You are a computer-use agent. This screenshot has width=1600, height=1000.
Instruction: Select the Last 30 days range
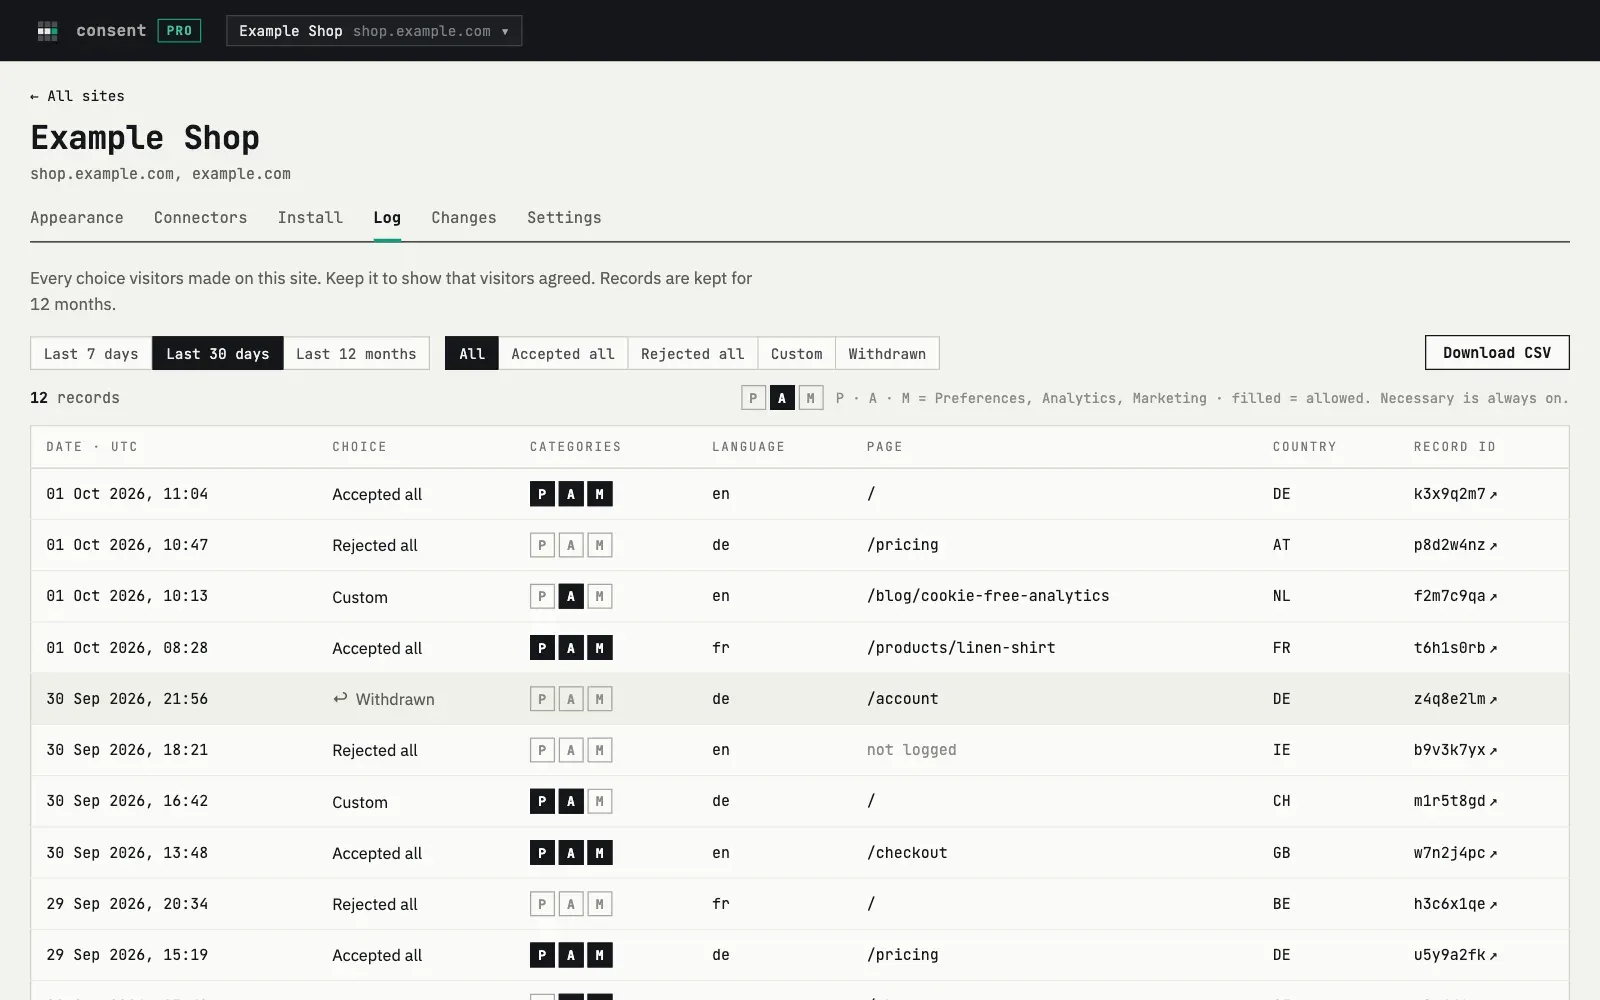click(218, 354)
